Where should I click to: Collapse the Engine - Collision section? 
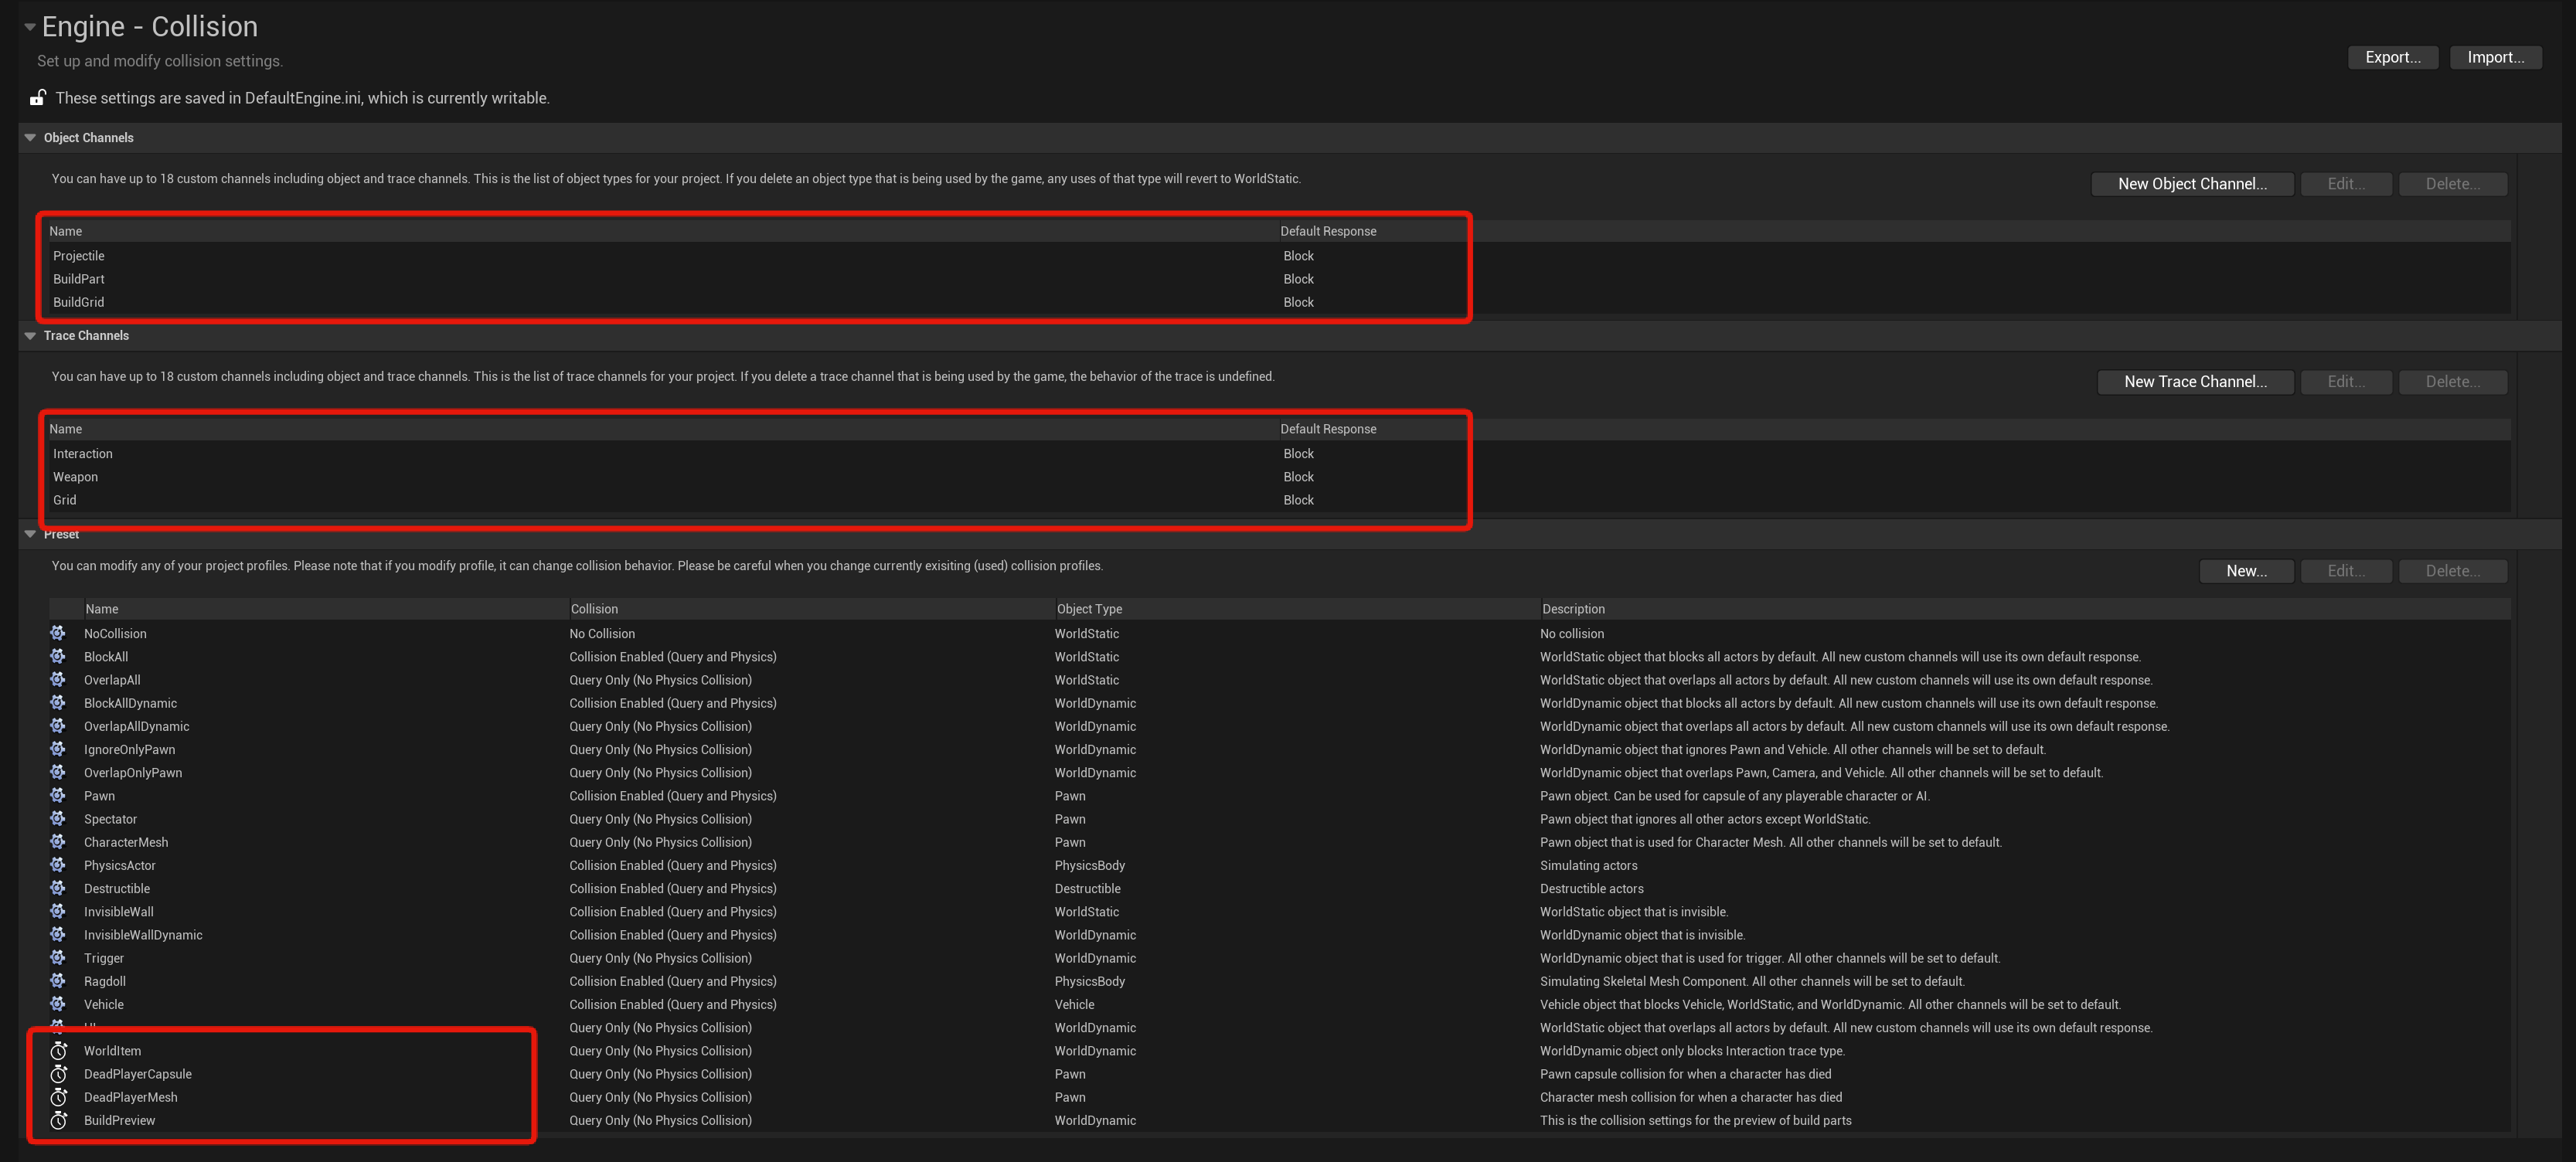pyautogui.click(x=30, y=27)
